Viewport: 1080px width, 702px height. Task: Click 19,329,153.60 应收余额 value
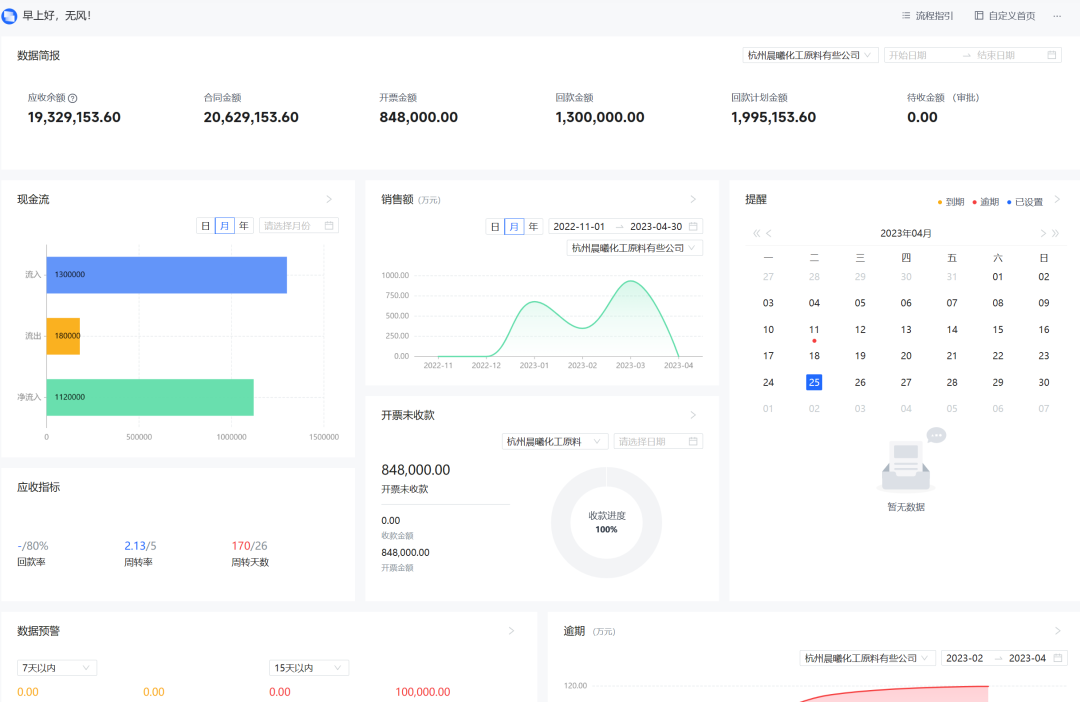[x=74, y=117]
